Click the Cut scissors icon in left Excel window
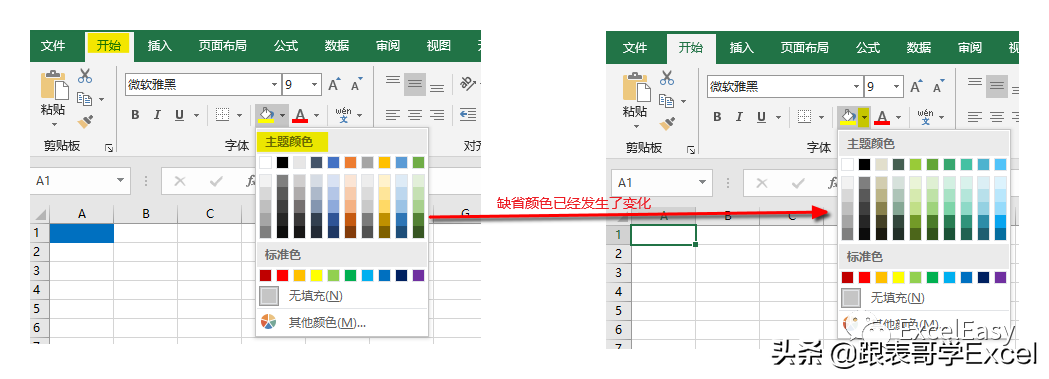Viewport: 1049px width, 379px height. (x=85, y=76)
